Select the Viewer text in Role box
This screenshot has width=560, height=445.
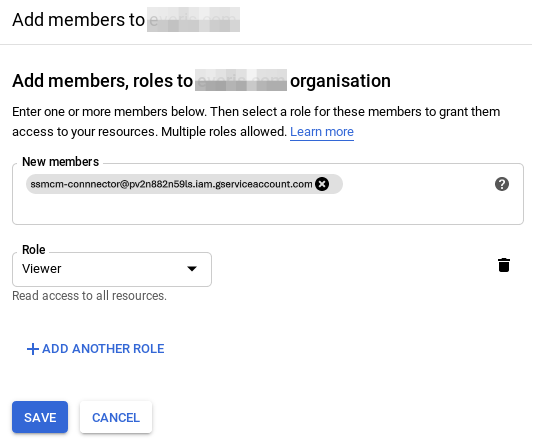pos(41,269)
